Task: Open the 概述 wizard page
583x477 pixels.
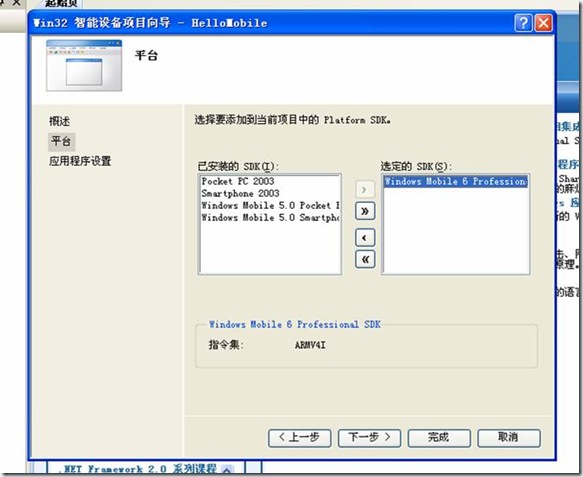Action: coord(59,121)
